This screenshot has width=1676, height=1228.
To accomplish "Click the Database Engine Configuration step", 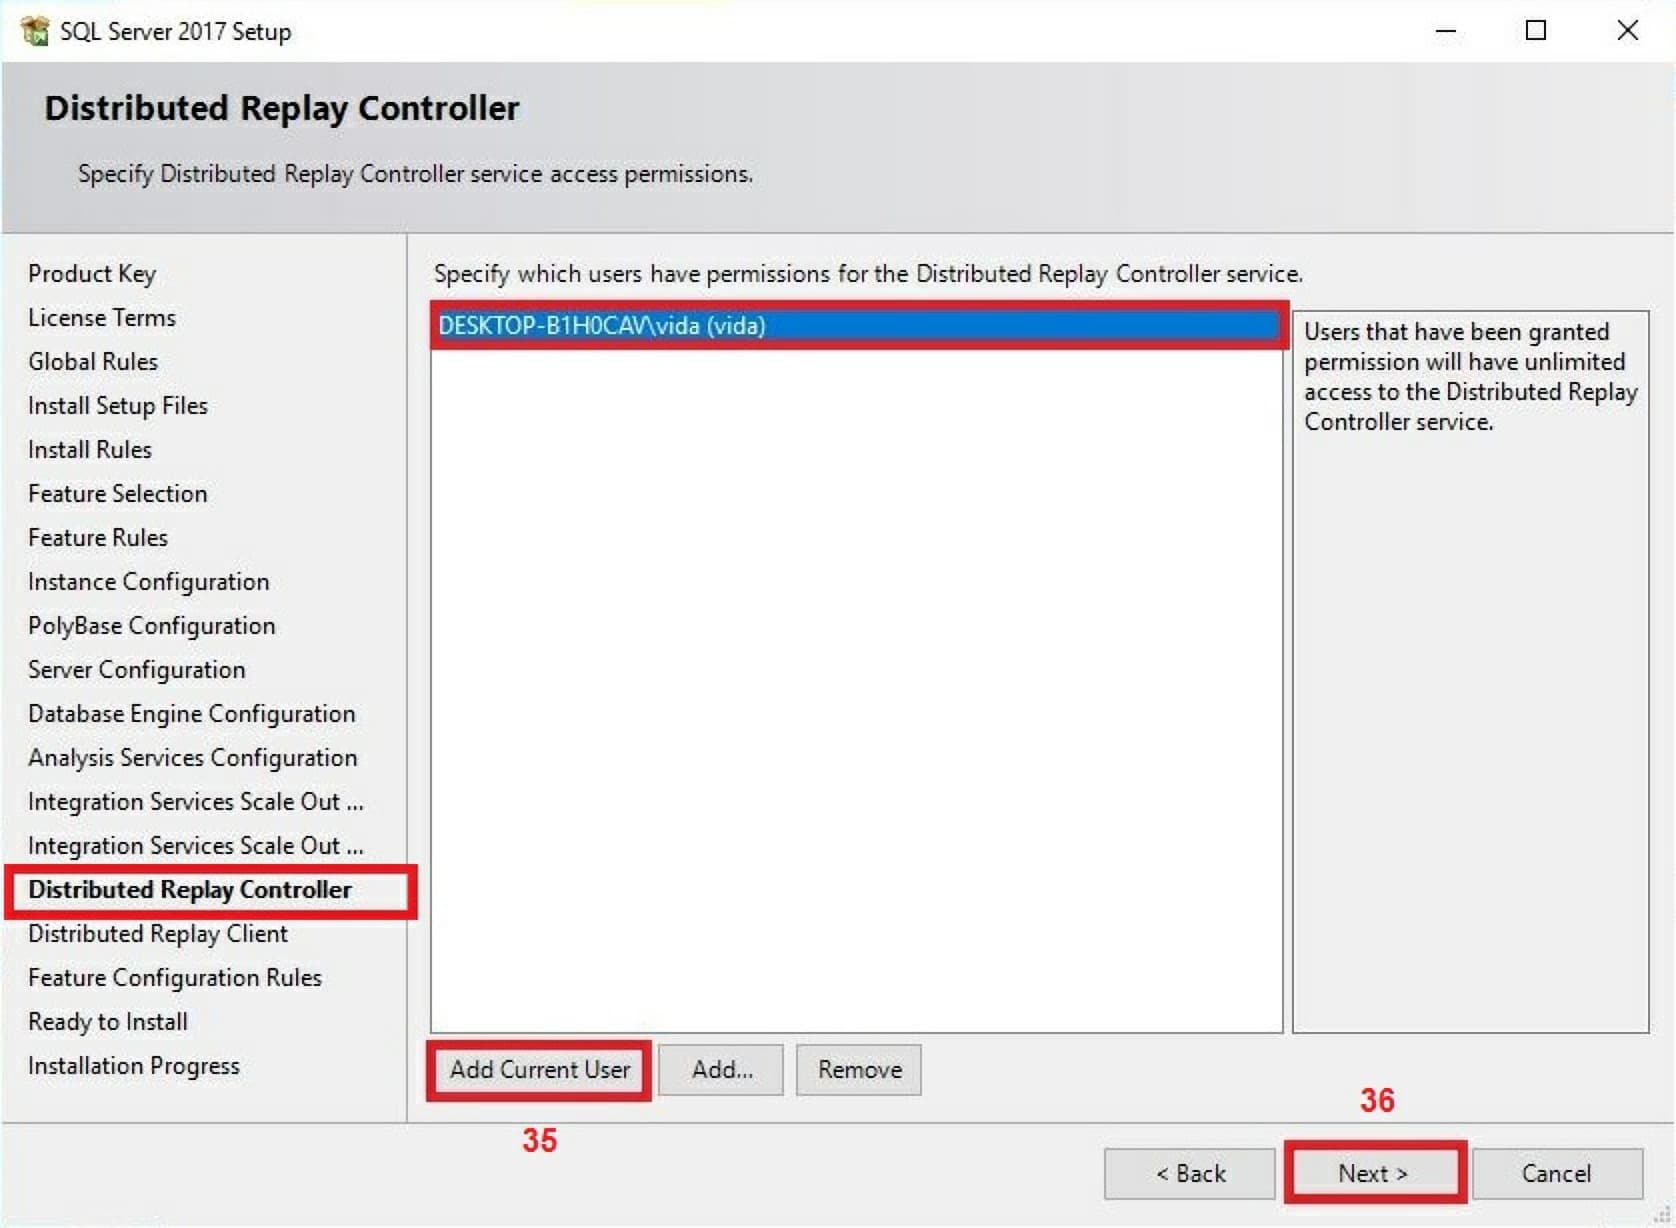I will pyautogui.click(x=192, y=714).
